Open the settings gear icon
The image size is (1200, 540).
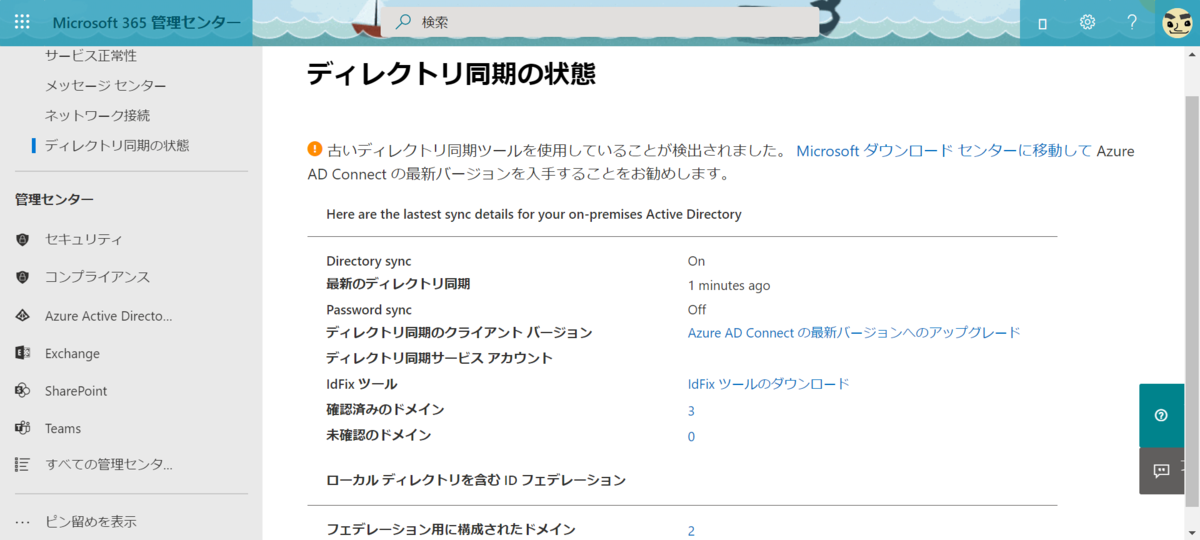tap(1087, 22)
